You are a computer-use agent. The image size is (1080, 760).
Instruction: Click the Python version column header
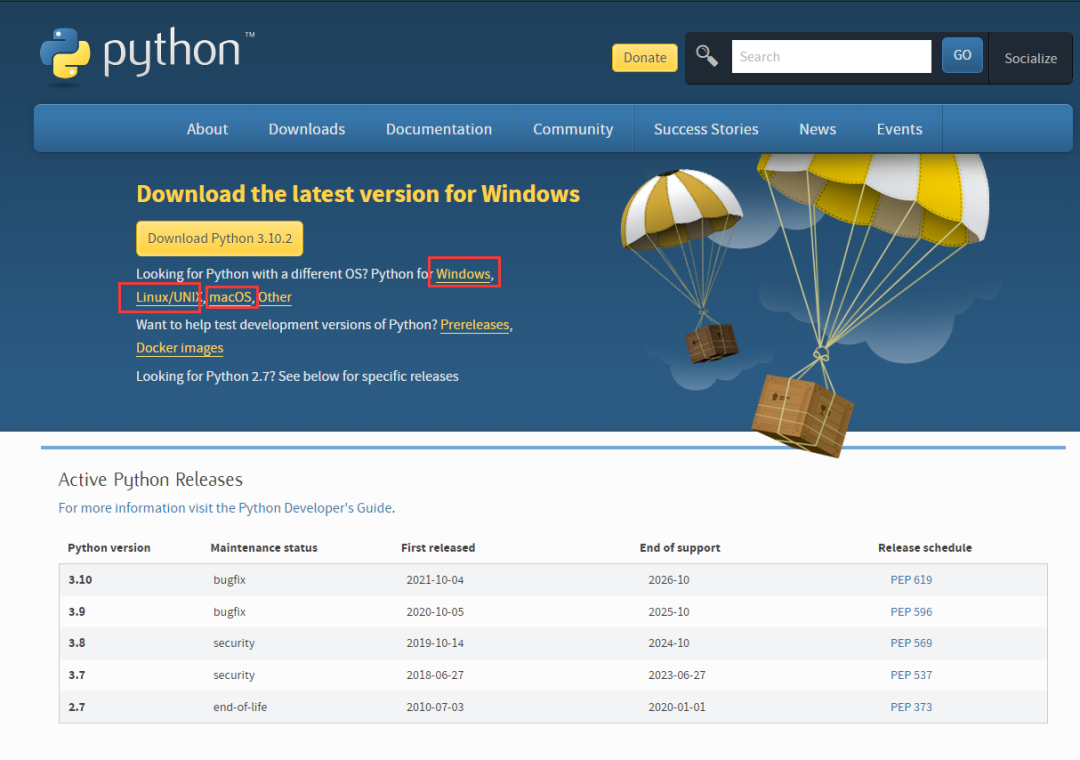(x=109, y=548)
